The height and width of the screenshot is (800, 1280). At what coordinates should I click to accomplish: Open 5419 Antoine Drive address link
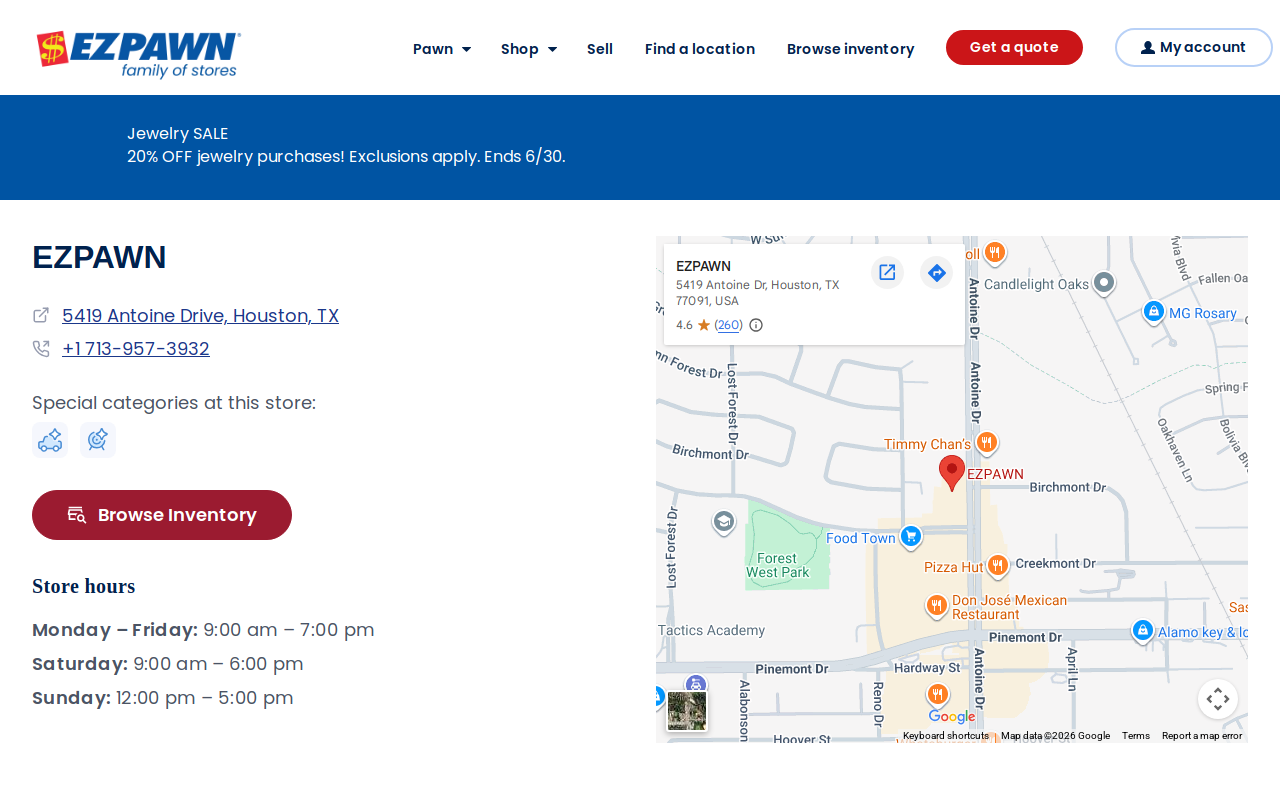pyautogui.click(x=200, y=316)
